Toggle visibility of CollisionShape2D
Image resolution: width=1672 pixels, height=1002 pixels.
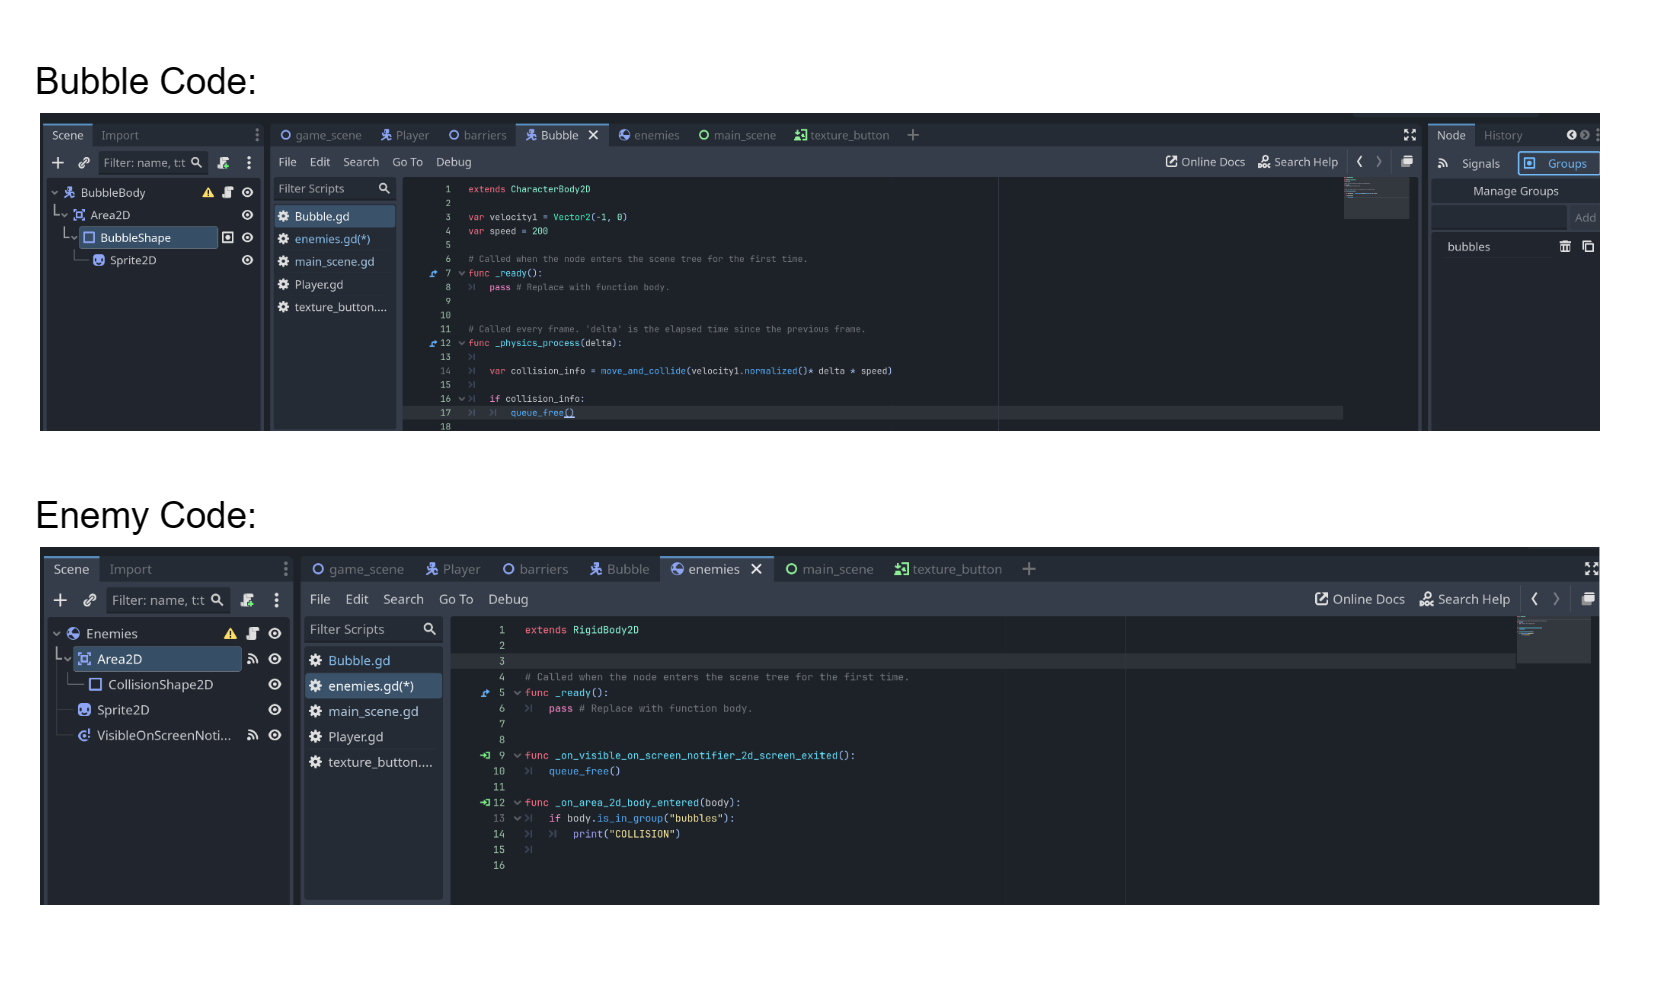coord(275,684)
